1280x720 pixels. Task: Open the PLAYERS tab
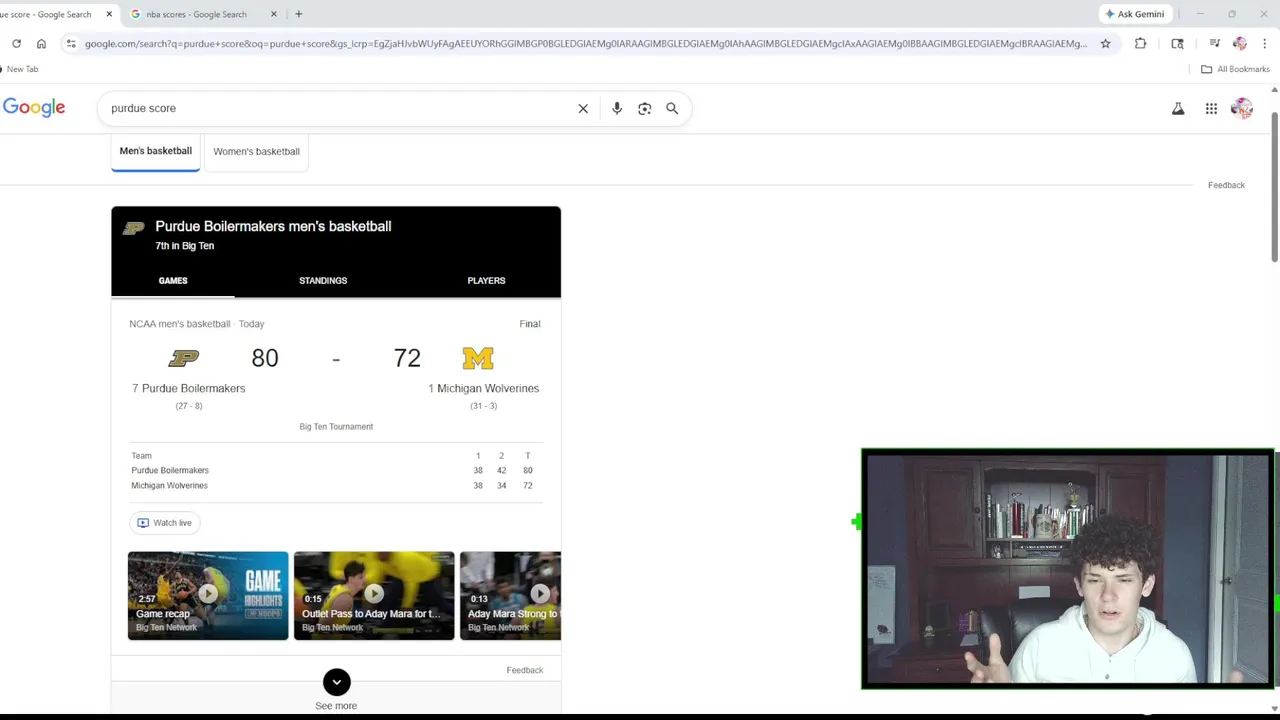(486, 280)
